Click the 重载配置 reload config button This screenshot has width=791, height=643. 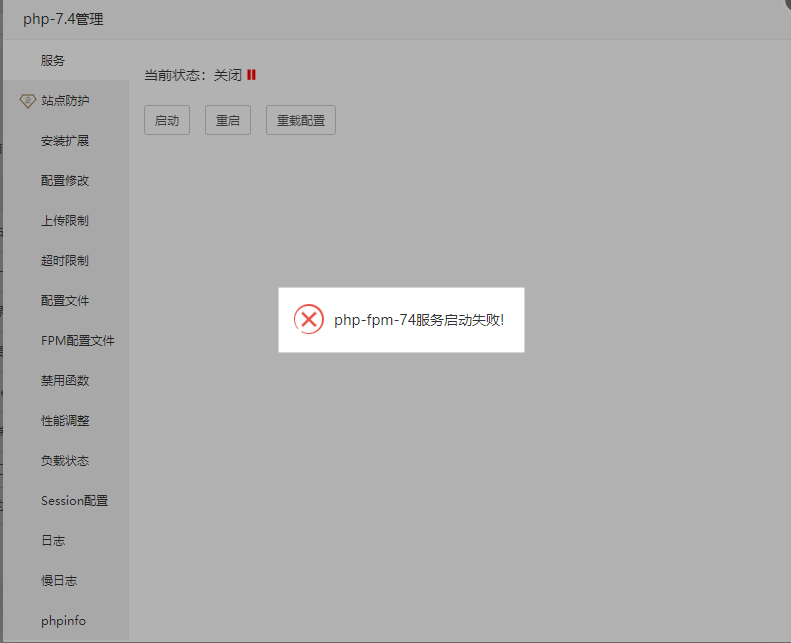pyautogui.click(x=301, y=120)
